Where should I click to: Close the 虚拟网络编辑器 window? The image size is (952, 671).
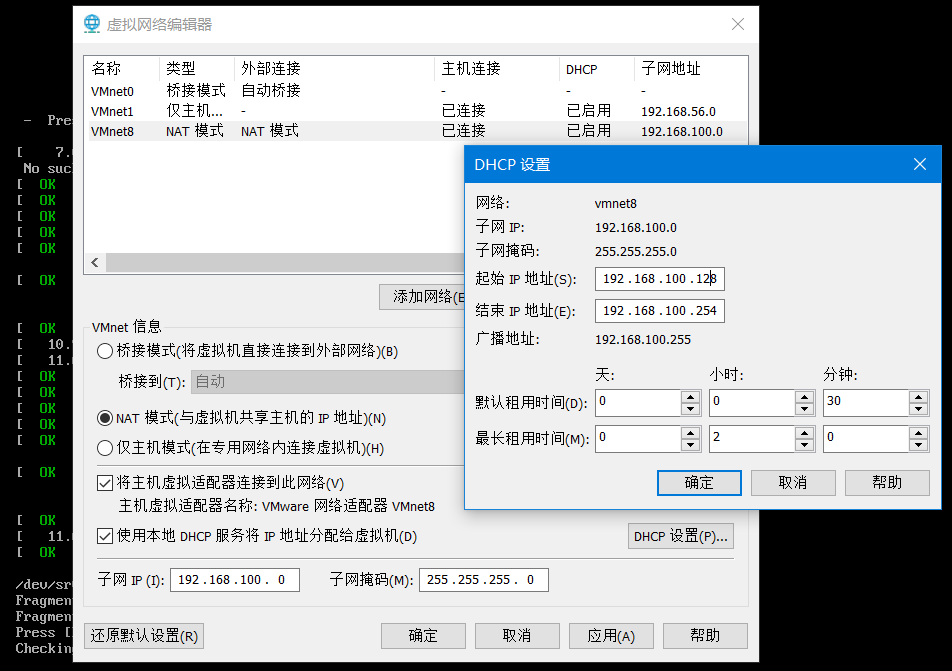coord(738,24)
